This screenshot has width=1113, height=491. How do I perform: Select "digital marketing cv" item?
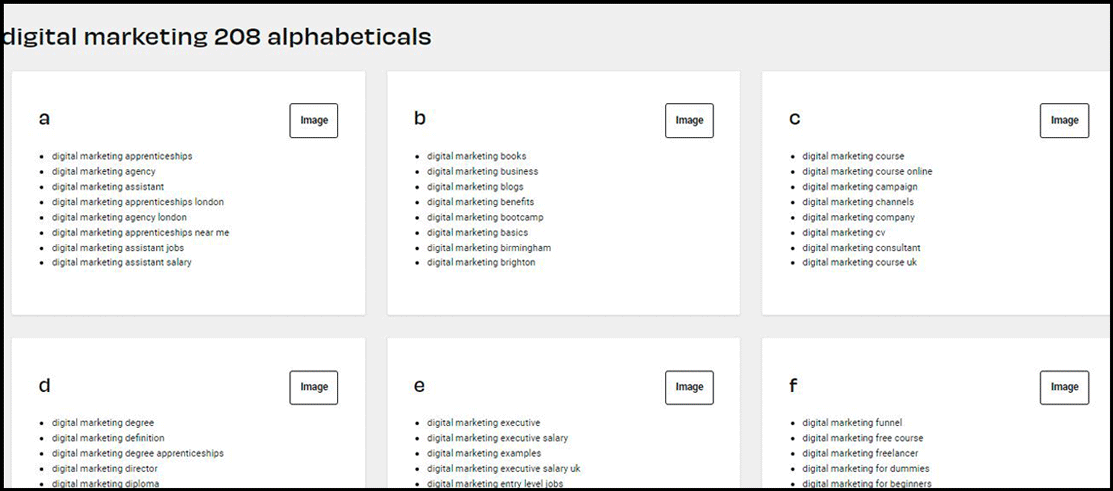coord(844,233)
